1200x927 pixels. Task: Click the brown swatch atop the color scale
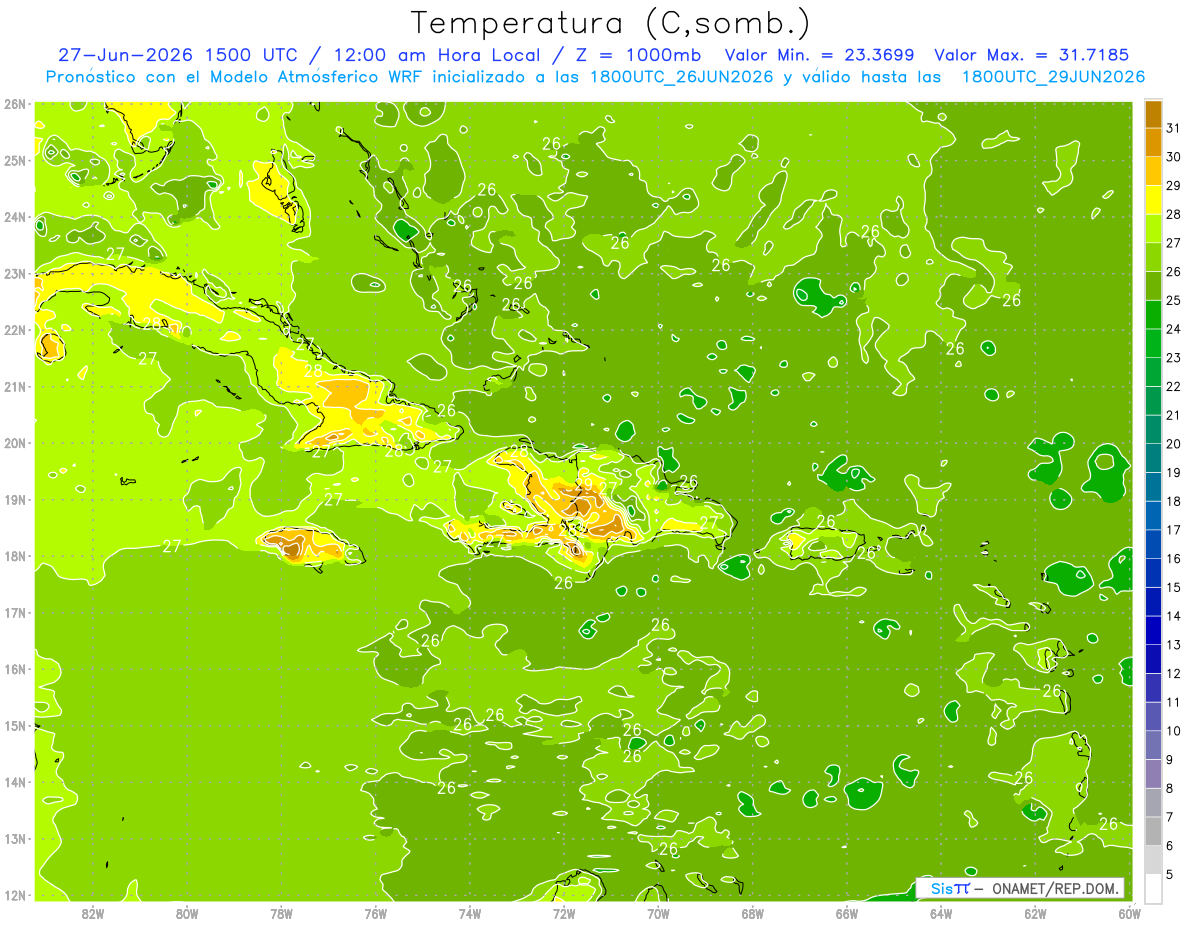1153,114
